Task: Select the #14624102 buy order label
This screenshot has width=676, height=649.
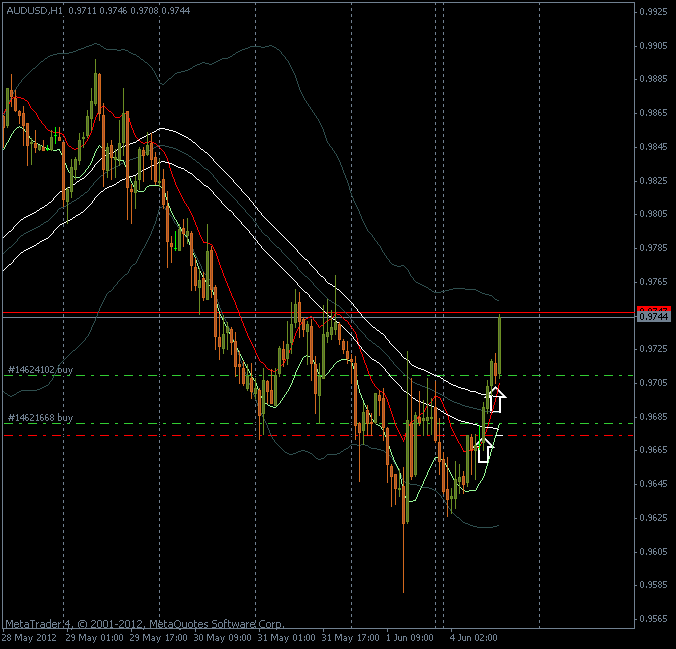Action: pyautogui.click(x=41, y=370)
